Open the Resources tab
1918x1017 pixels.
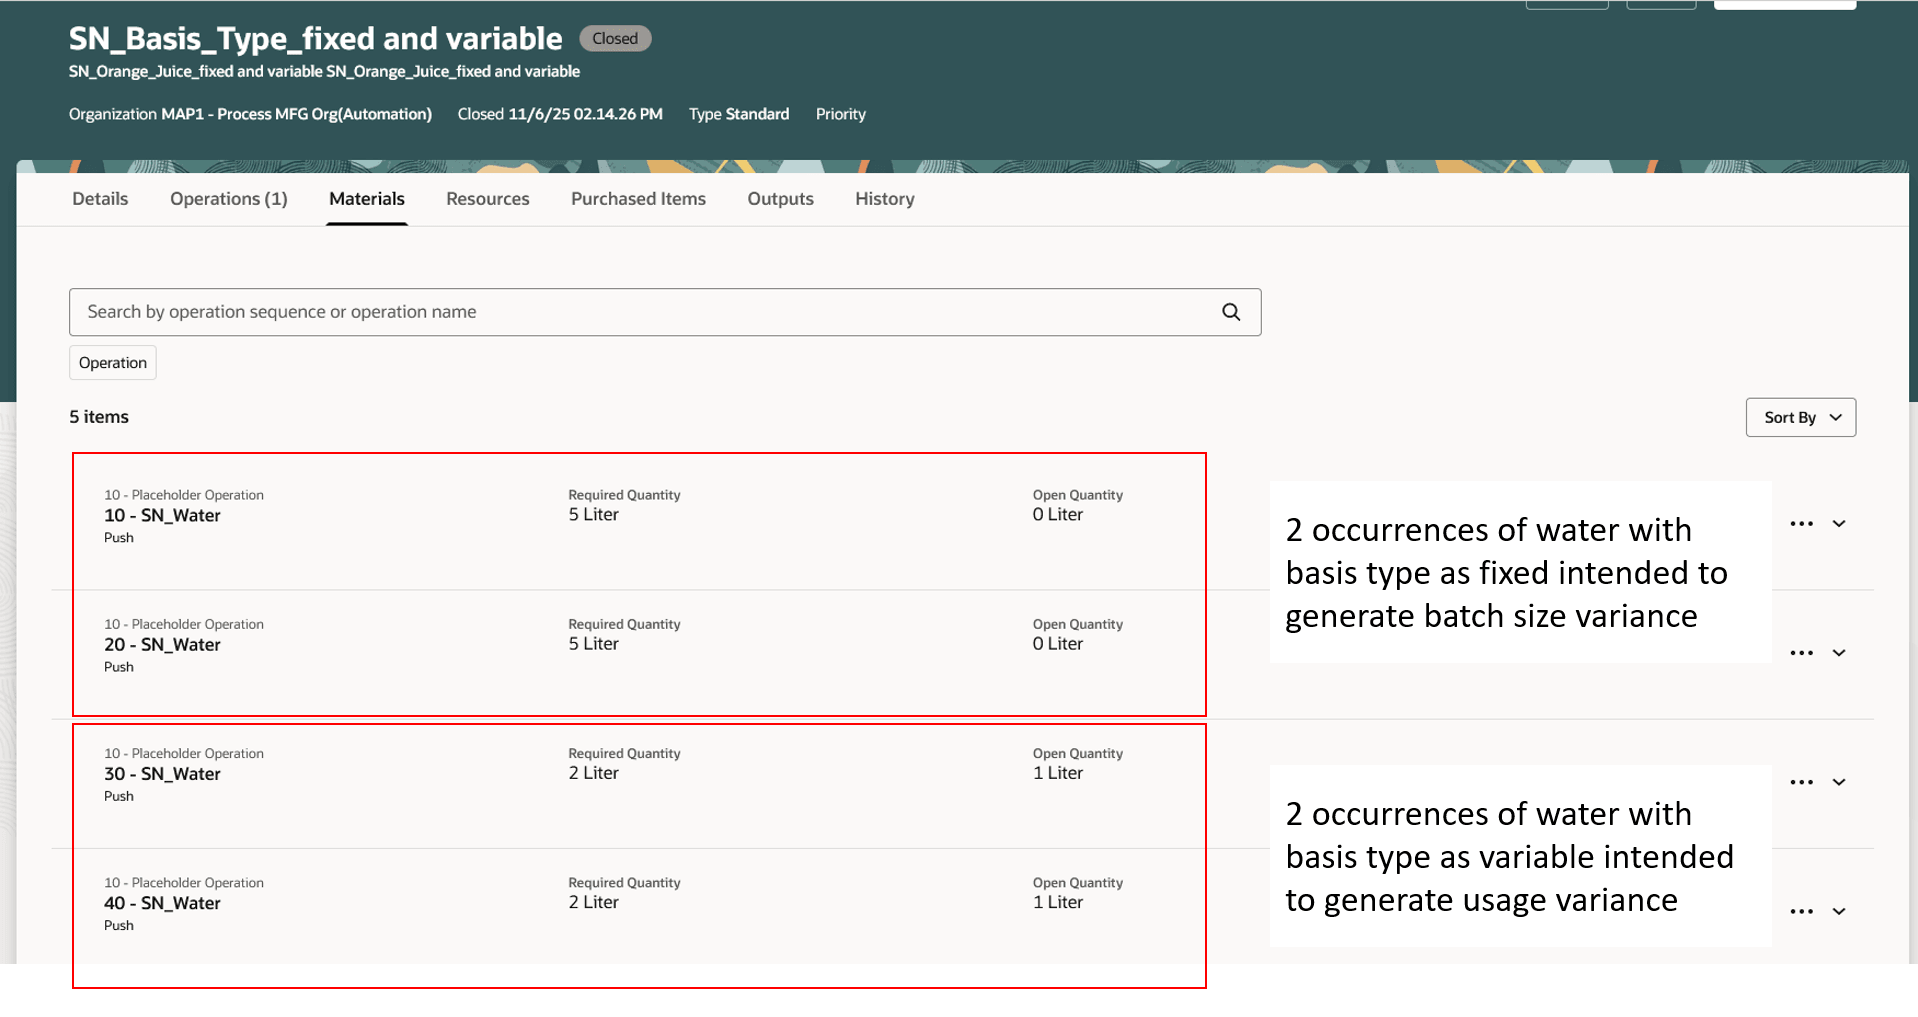pos(487,198)
